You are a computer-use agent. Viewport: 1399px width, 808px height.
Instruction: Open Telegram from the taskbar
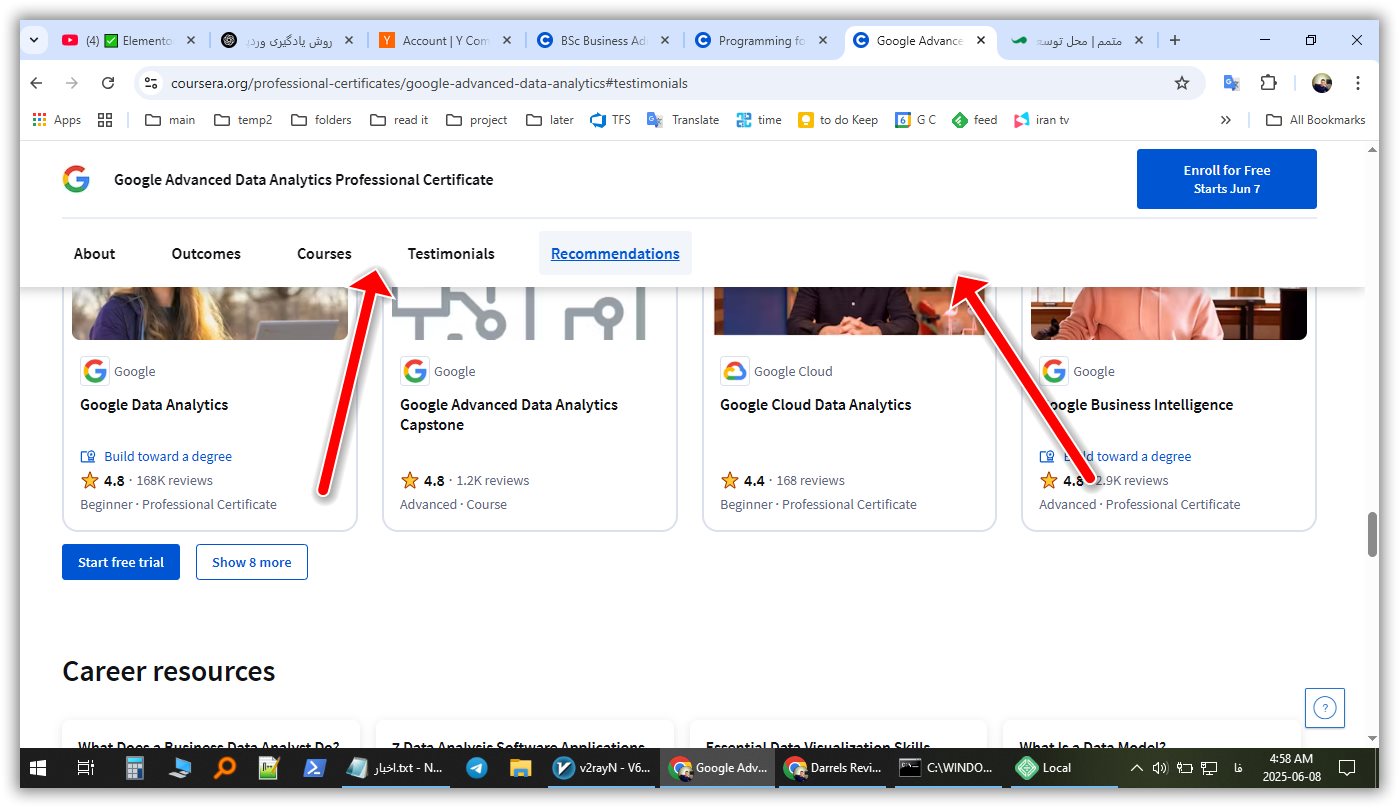coord(476,768)
